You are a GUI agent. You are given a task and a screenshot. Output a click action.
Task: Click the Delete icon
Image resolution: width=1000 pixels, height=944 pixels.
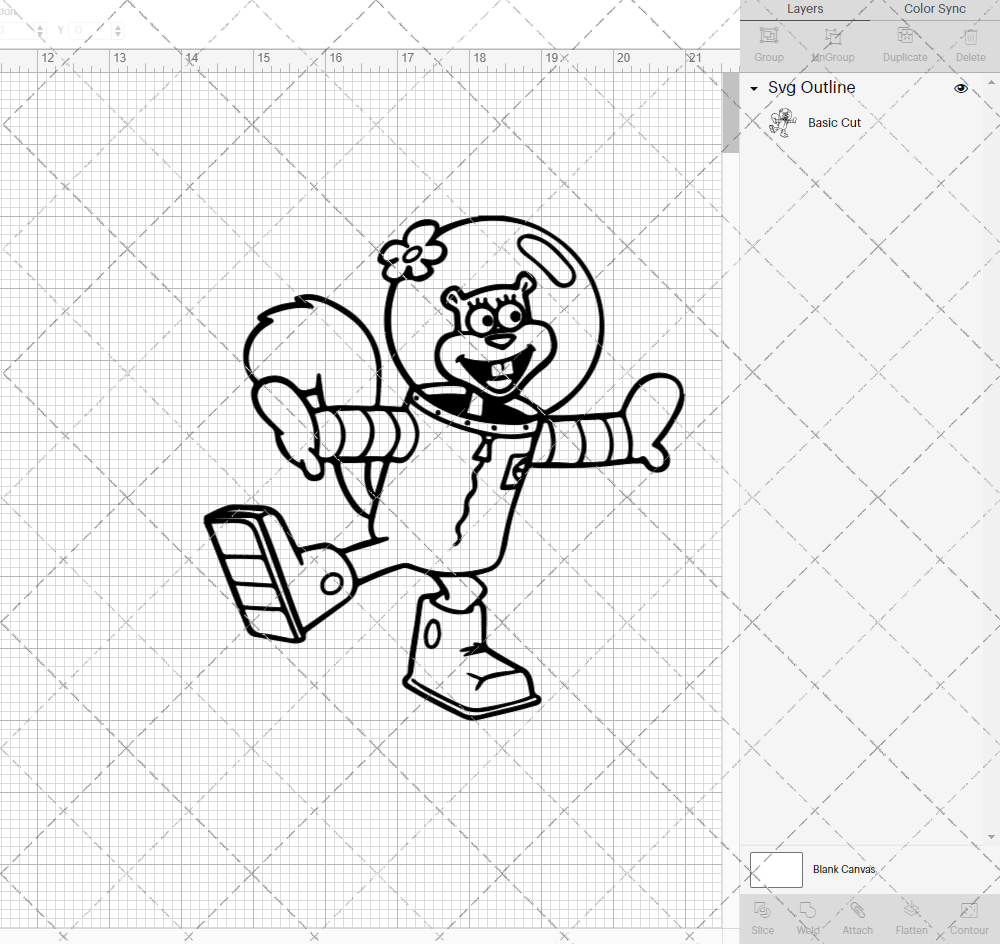(x=969, y=43)
